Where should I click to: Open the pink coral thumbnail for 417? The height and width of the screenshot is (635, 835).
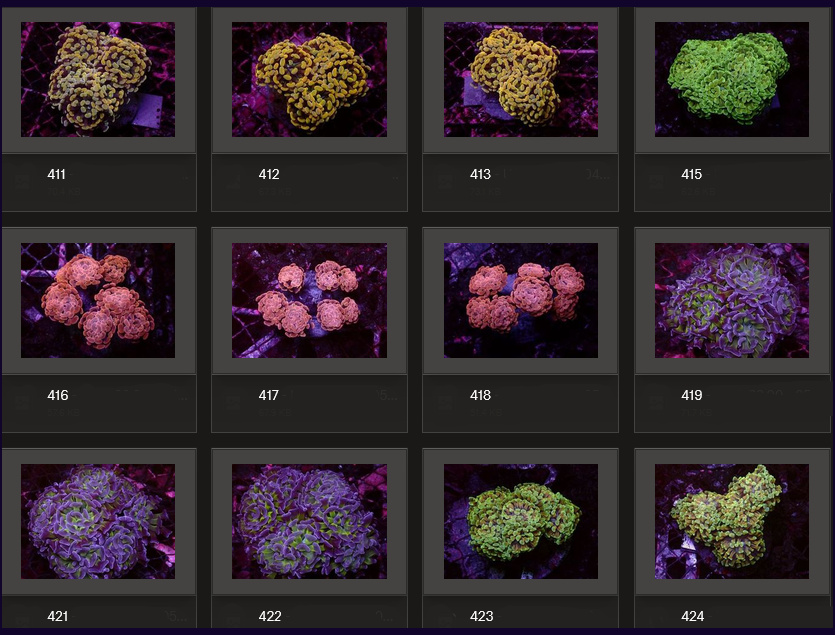[x=309, y=300]
